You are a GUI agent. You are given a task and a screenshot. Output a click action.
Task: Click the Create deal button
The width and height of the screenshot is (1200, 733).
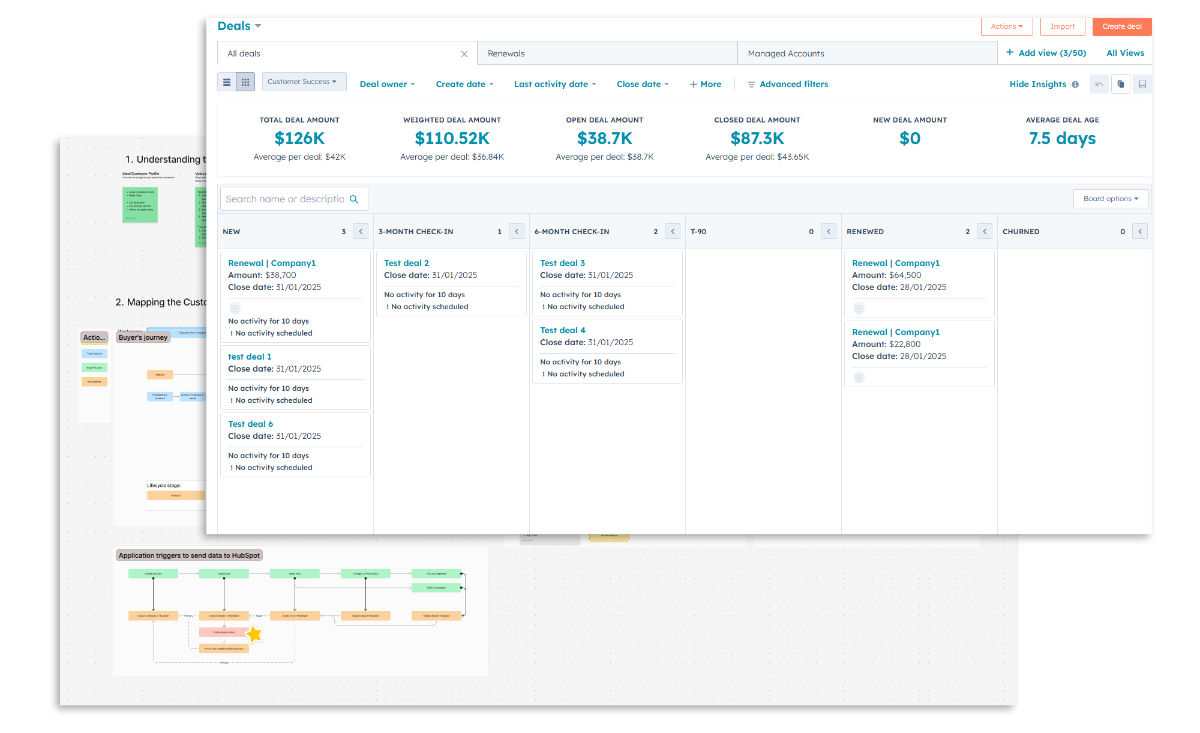(x=1122, y=27)
